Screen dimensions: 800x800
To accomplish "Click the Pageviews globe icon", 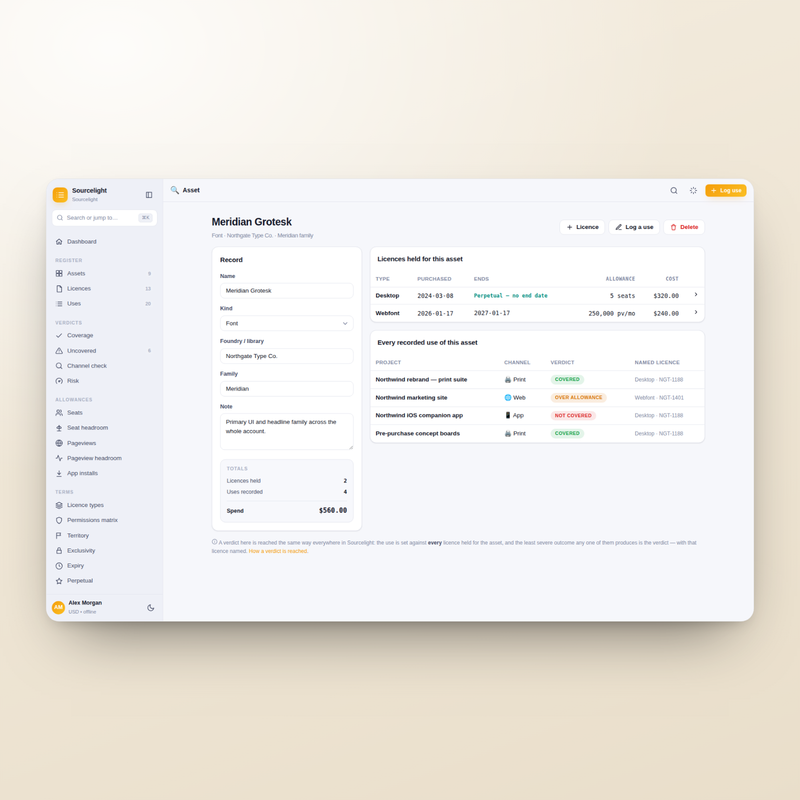I will [x=59, y=443].
